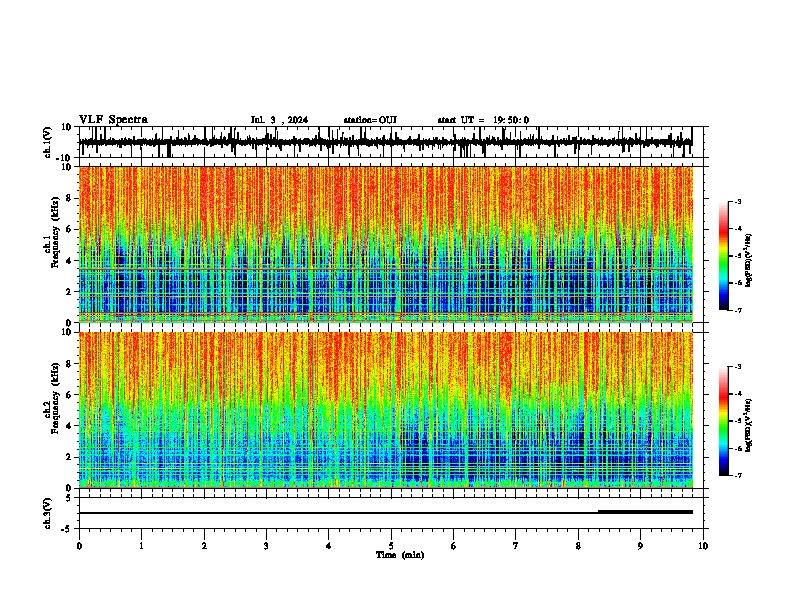Image resolution: width=792 pixels, height=612 pixels.
Task: Click the ch.1 color scale bar
Action: pyautogui.click(x=723, y=256)
